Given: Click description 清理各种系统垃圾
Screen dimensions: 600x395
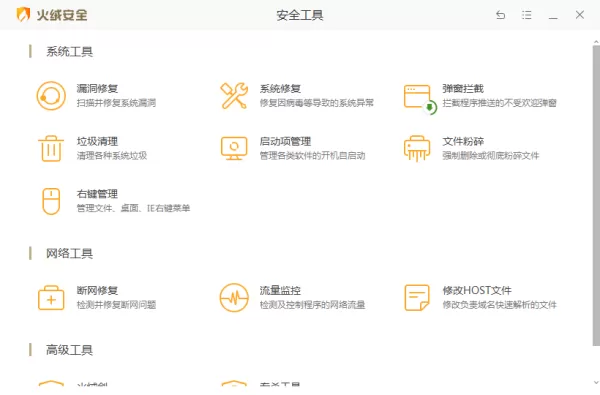Looking at the screenshot, I should (x=112, y=156).
